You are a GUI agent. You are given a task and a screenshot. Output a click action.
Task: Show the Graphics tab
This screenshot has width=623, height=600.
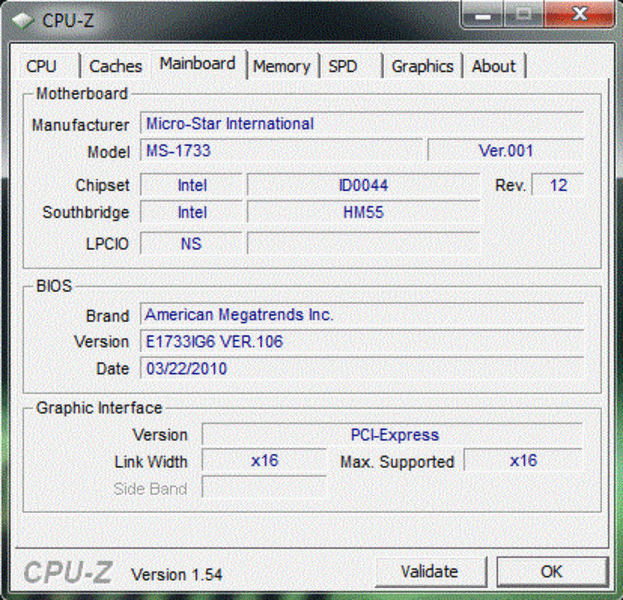point(422,66)
